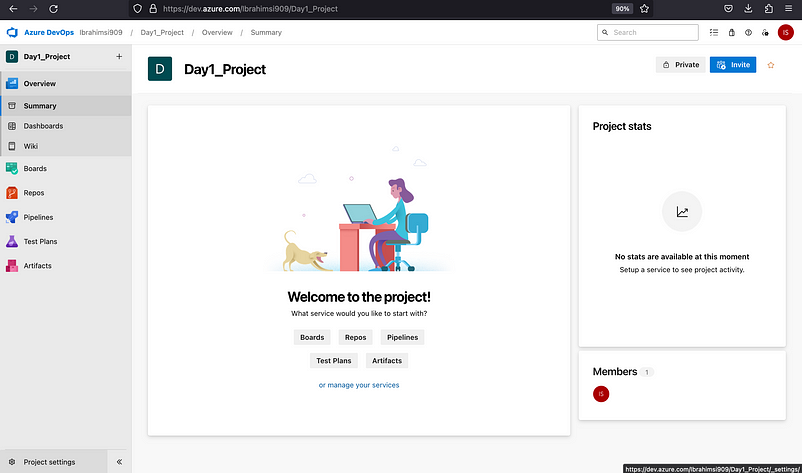This screenshot has width=802, height=473.
Task: Start with the Boards service button
Action: (312, 337)
